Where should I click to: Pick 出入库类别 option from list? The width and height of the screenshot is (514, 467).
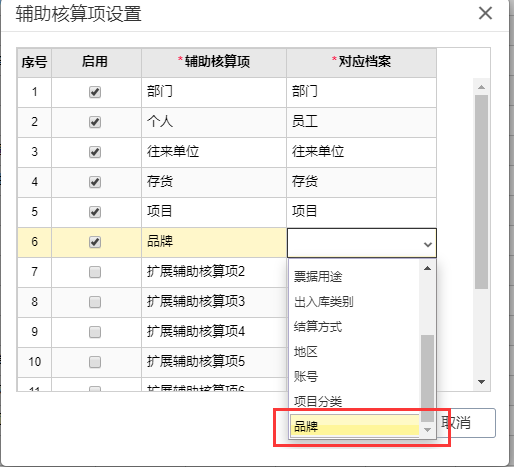tap(355, 302)
